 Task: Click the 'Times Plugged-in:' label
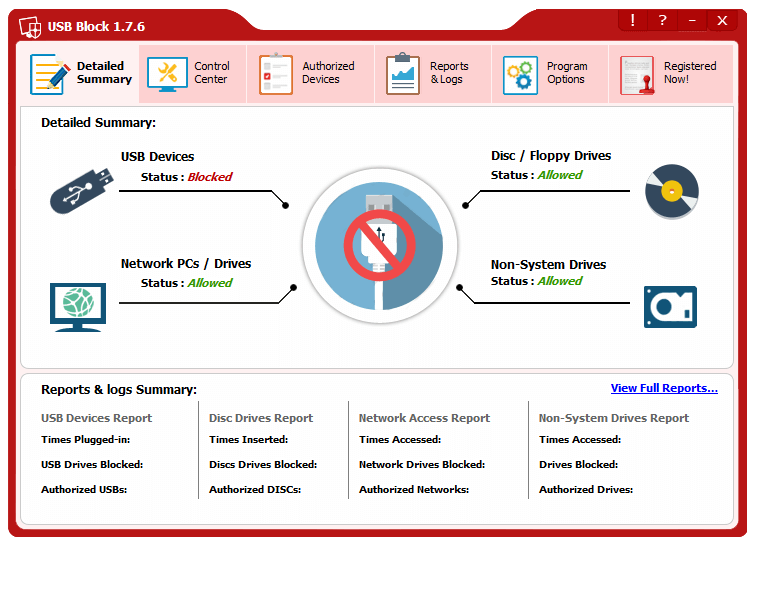pyautogui.click(x=86, y=440)
